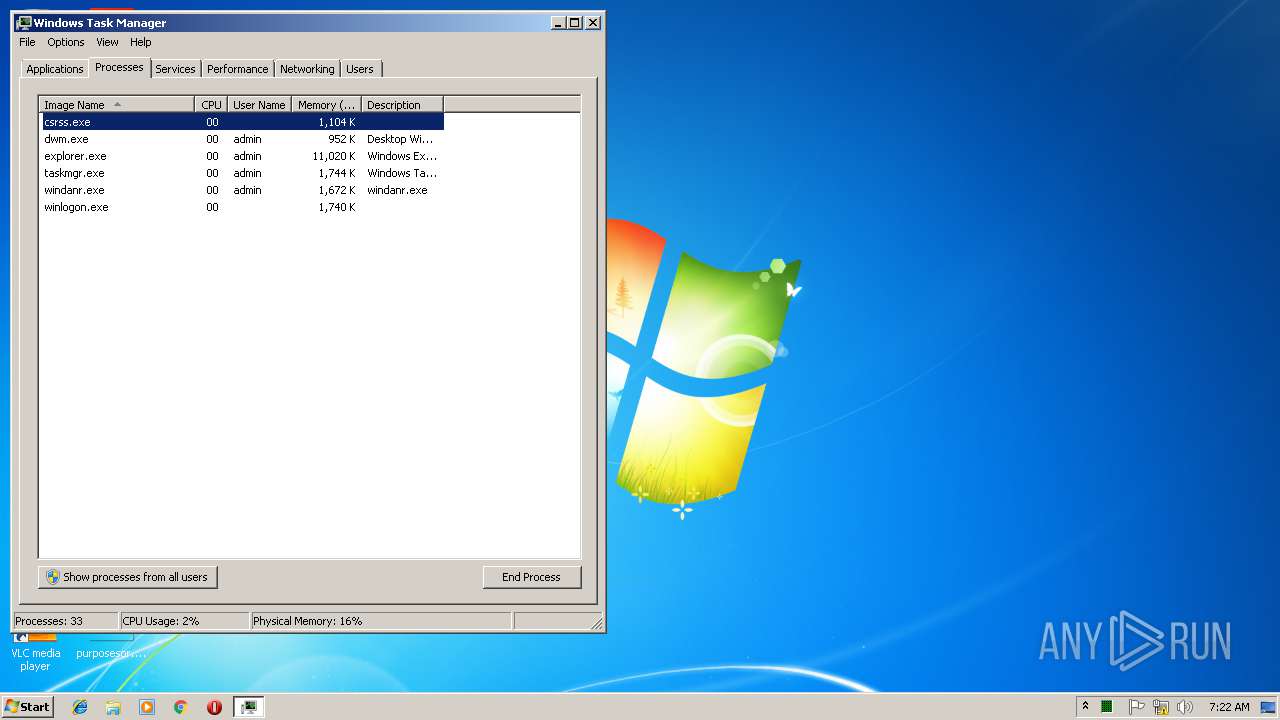Image resolution: width=1280 pixels, height=720 pixels.
Task: Open the File menu
Action: (27, 42)
